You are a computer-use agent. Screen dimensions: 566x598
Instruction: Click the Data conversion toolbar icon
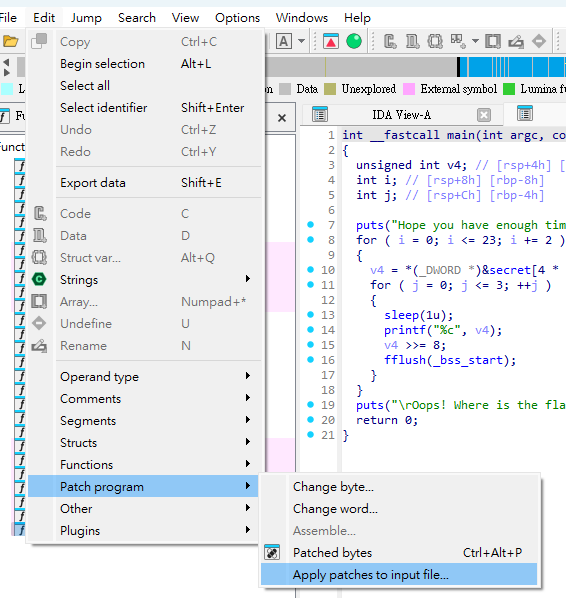click(412, 41)
